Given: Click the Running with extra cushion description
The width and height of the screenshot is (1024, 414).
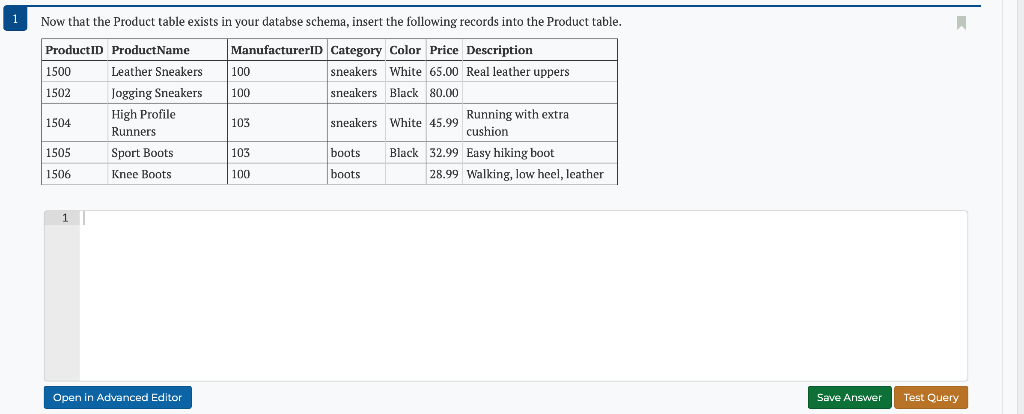Looking at the screenshot, I should 517,123.
